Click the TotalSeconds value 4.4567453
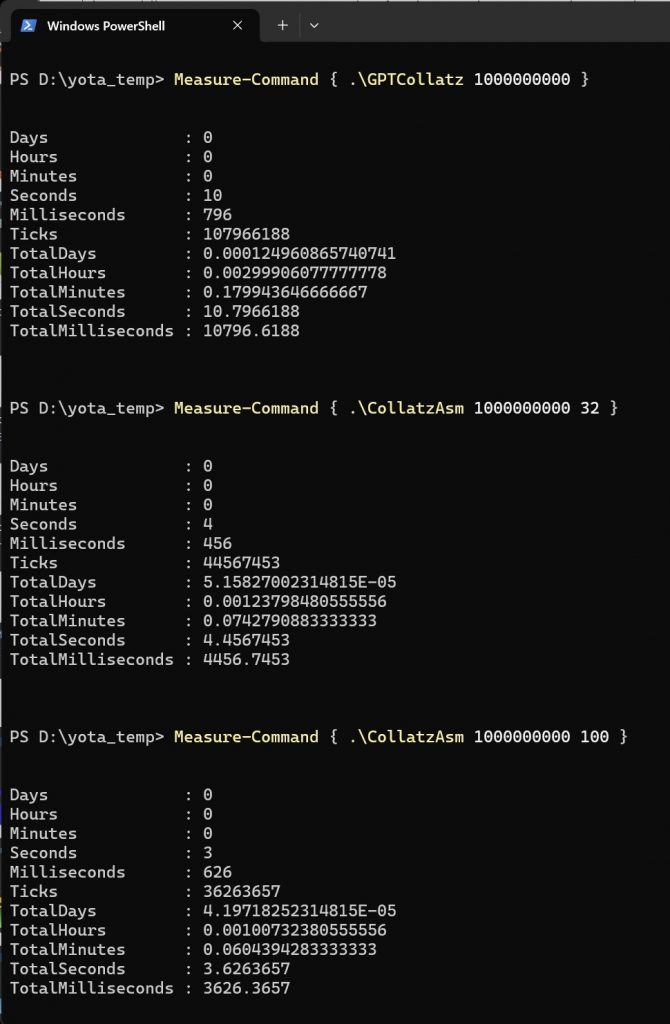The width and height of the screenshot is (670, 1024). pos(246,640)
